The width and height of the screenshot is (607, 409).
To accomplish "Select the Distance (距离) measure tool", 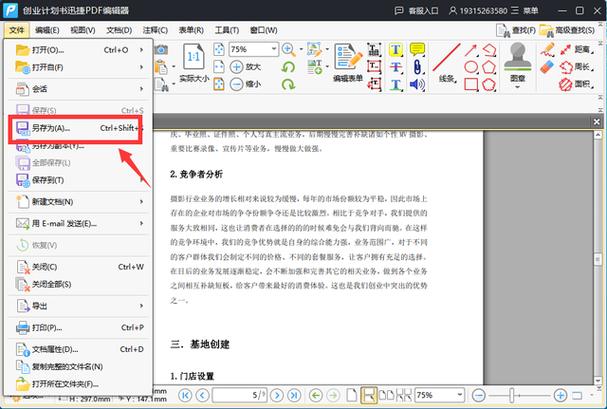I will [576, 50].
